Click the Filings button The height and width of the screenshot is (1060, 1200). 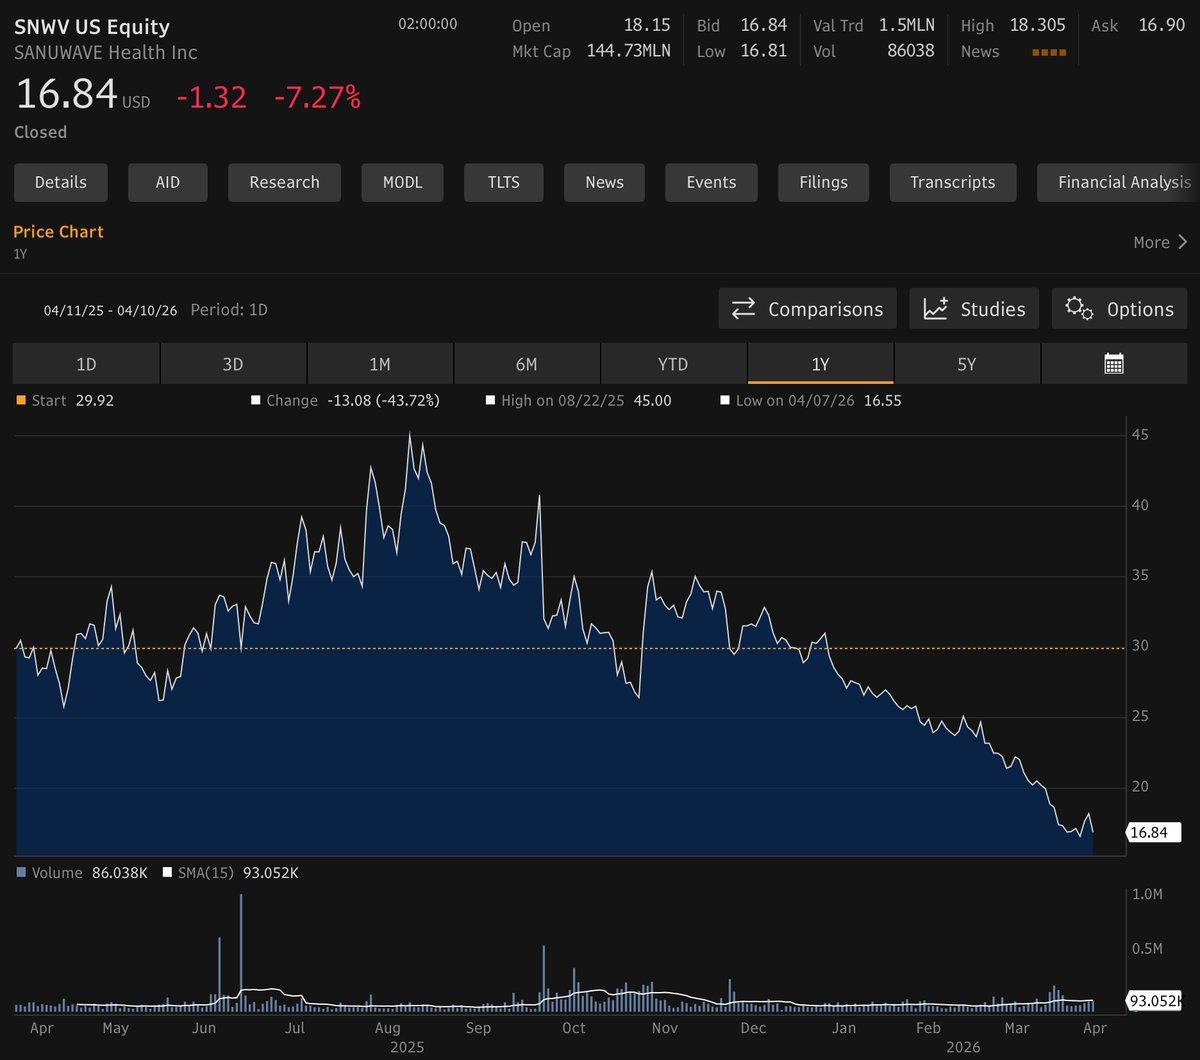coord(823,182)
